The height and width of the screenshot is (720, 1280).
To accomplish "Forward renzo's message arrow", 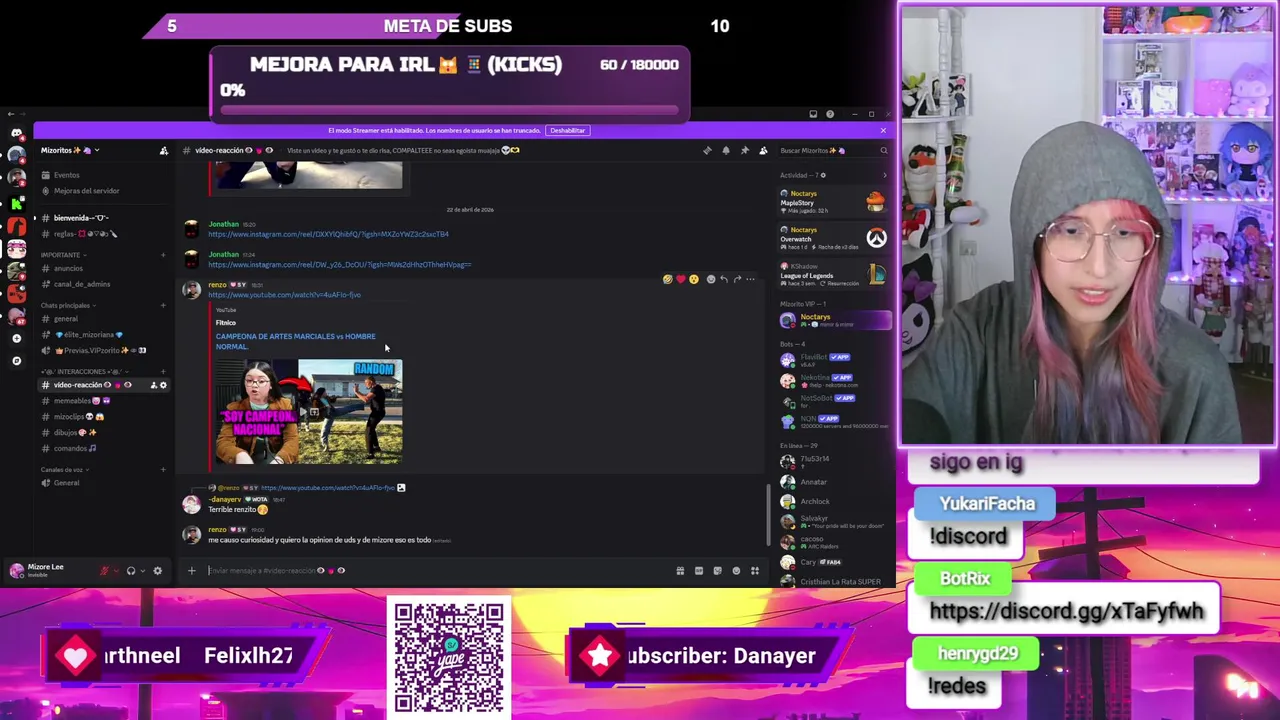I will click(x=737, y=279).
